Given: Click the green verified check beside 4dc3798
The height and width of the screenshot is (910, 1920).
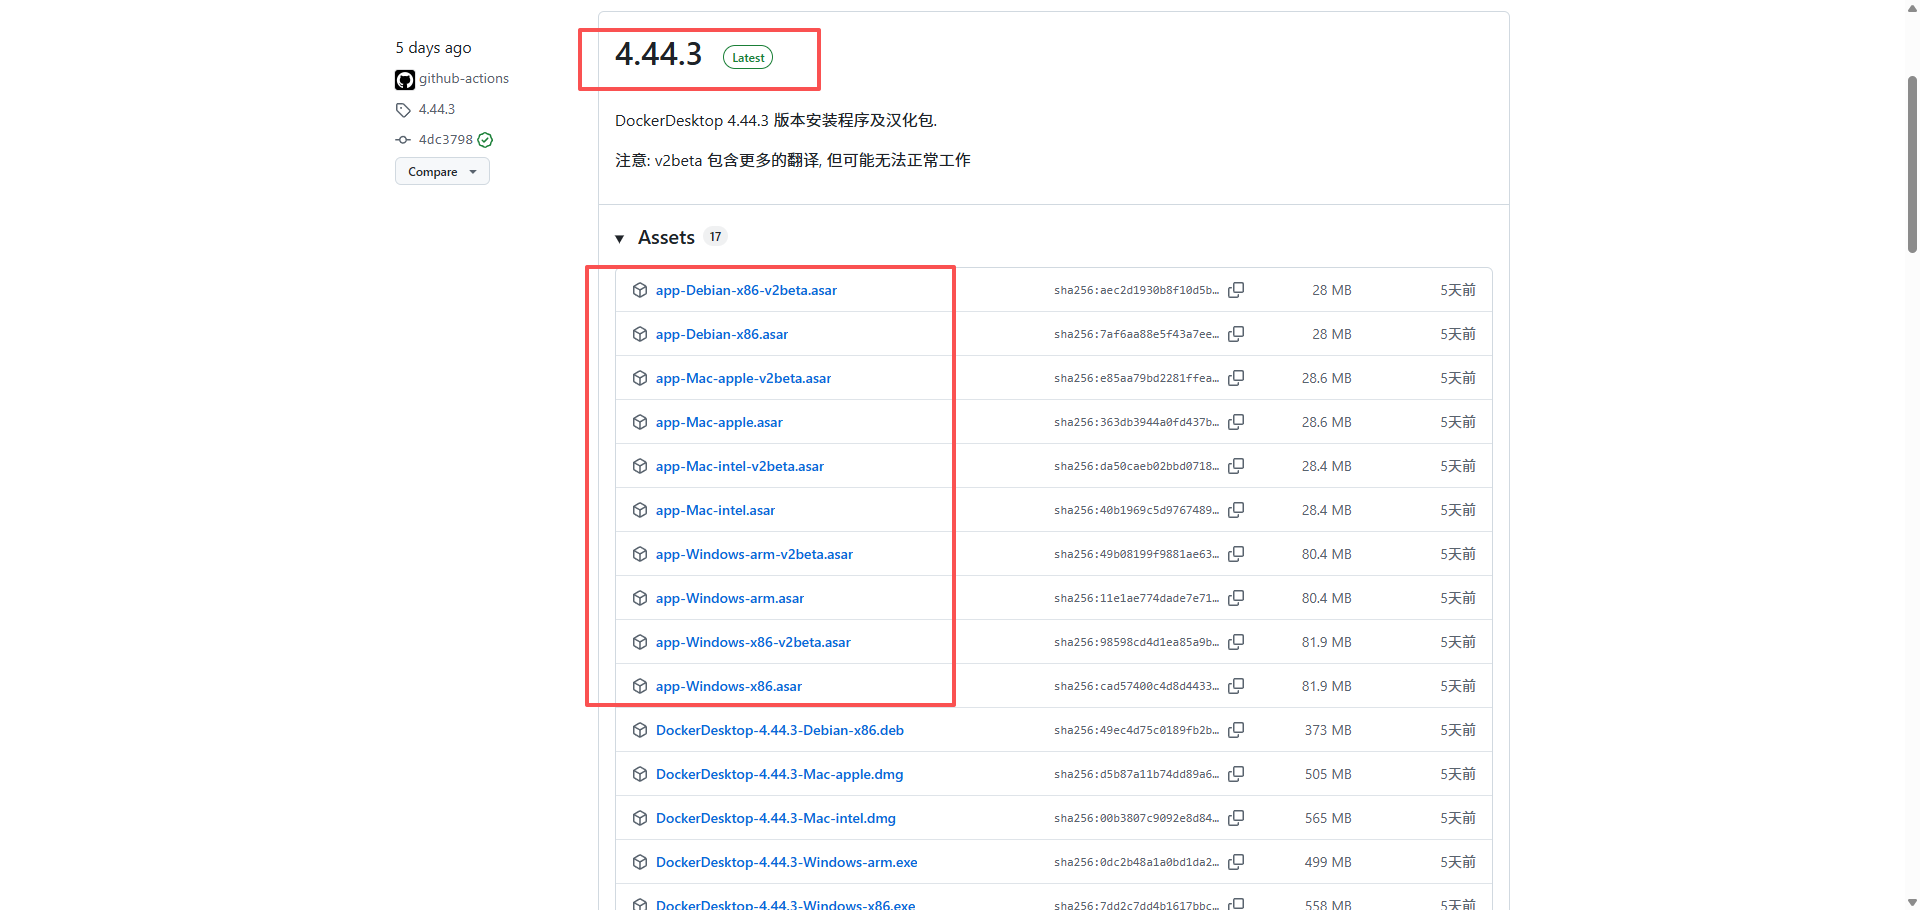Looking at the screenshot, I should click(x=485, y=140).
